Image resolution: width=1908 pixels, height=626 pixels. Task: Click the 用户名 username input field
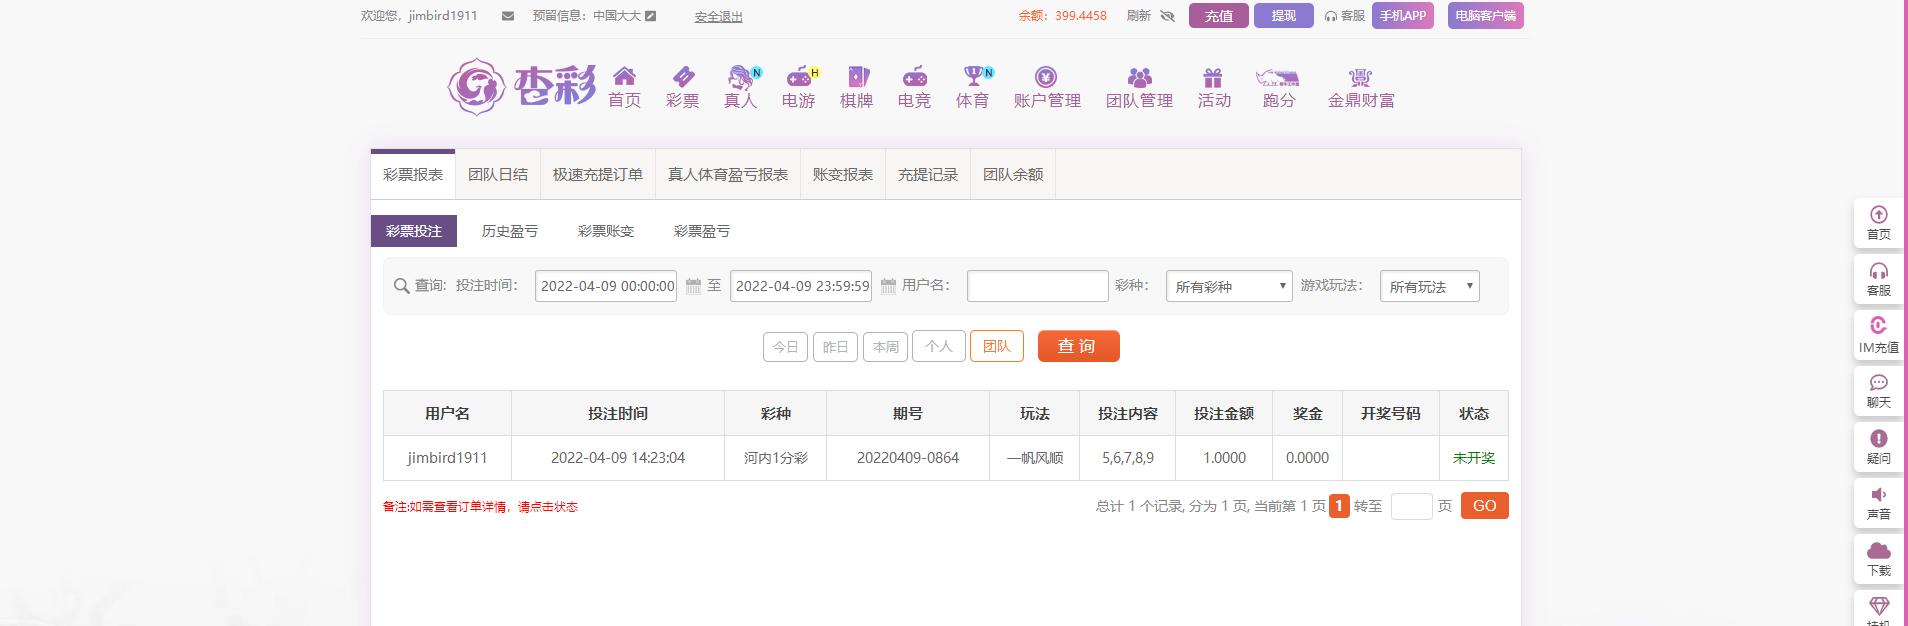(1037, 286)
